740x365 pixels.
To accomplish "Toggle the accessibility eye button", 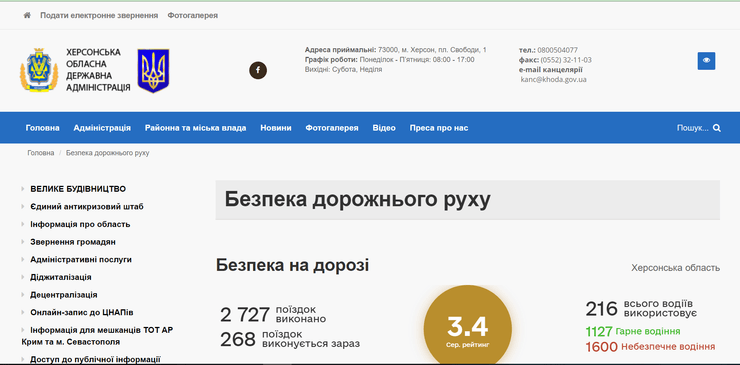I will pos(706,61).
